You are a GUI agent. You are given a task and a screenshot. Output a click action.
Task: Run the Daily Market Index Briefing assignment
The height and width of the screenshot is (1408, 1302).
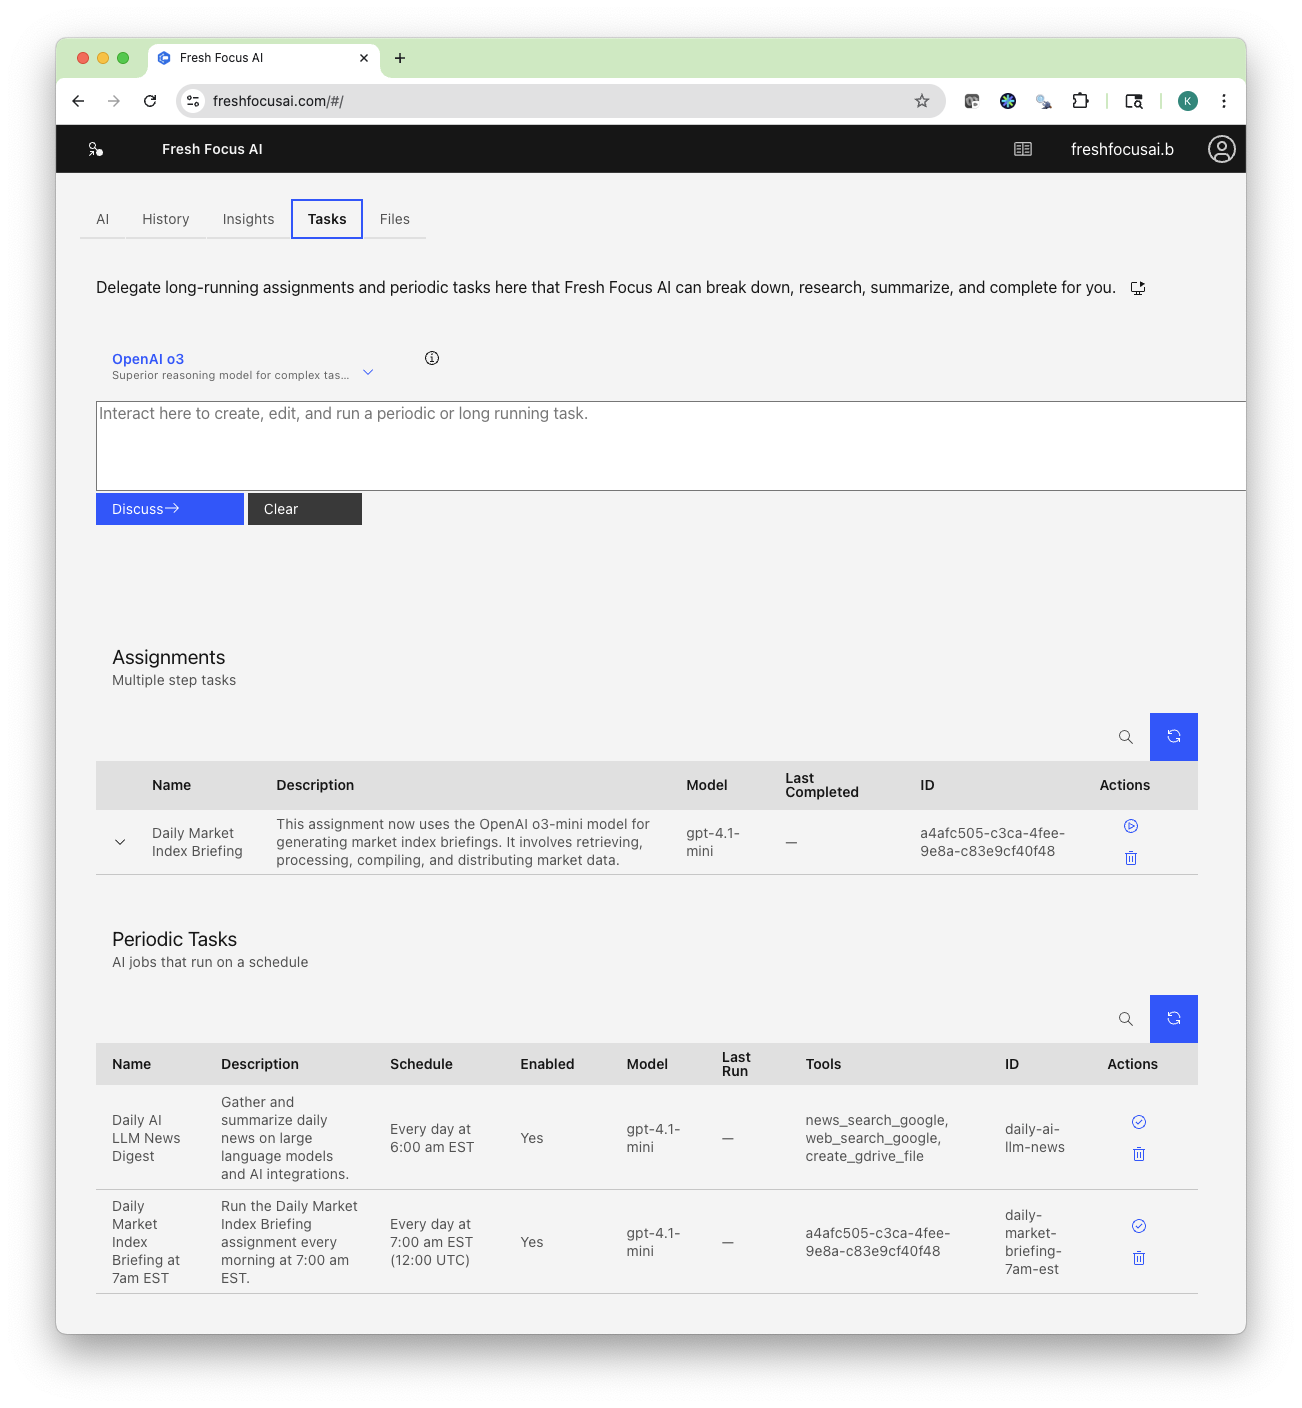[x=1131, y=826]
